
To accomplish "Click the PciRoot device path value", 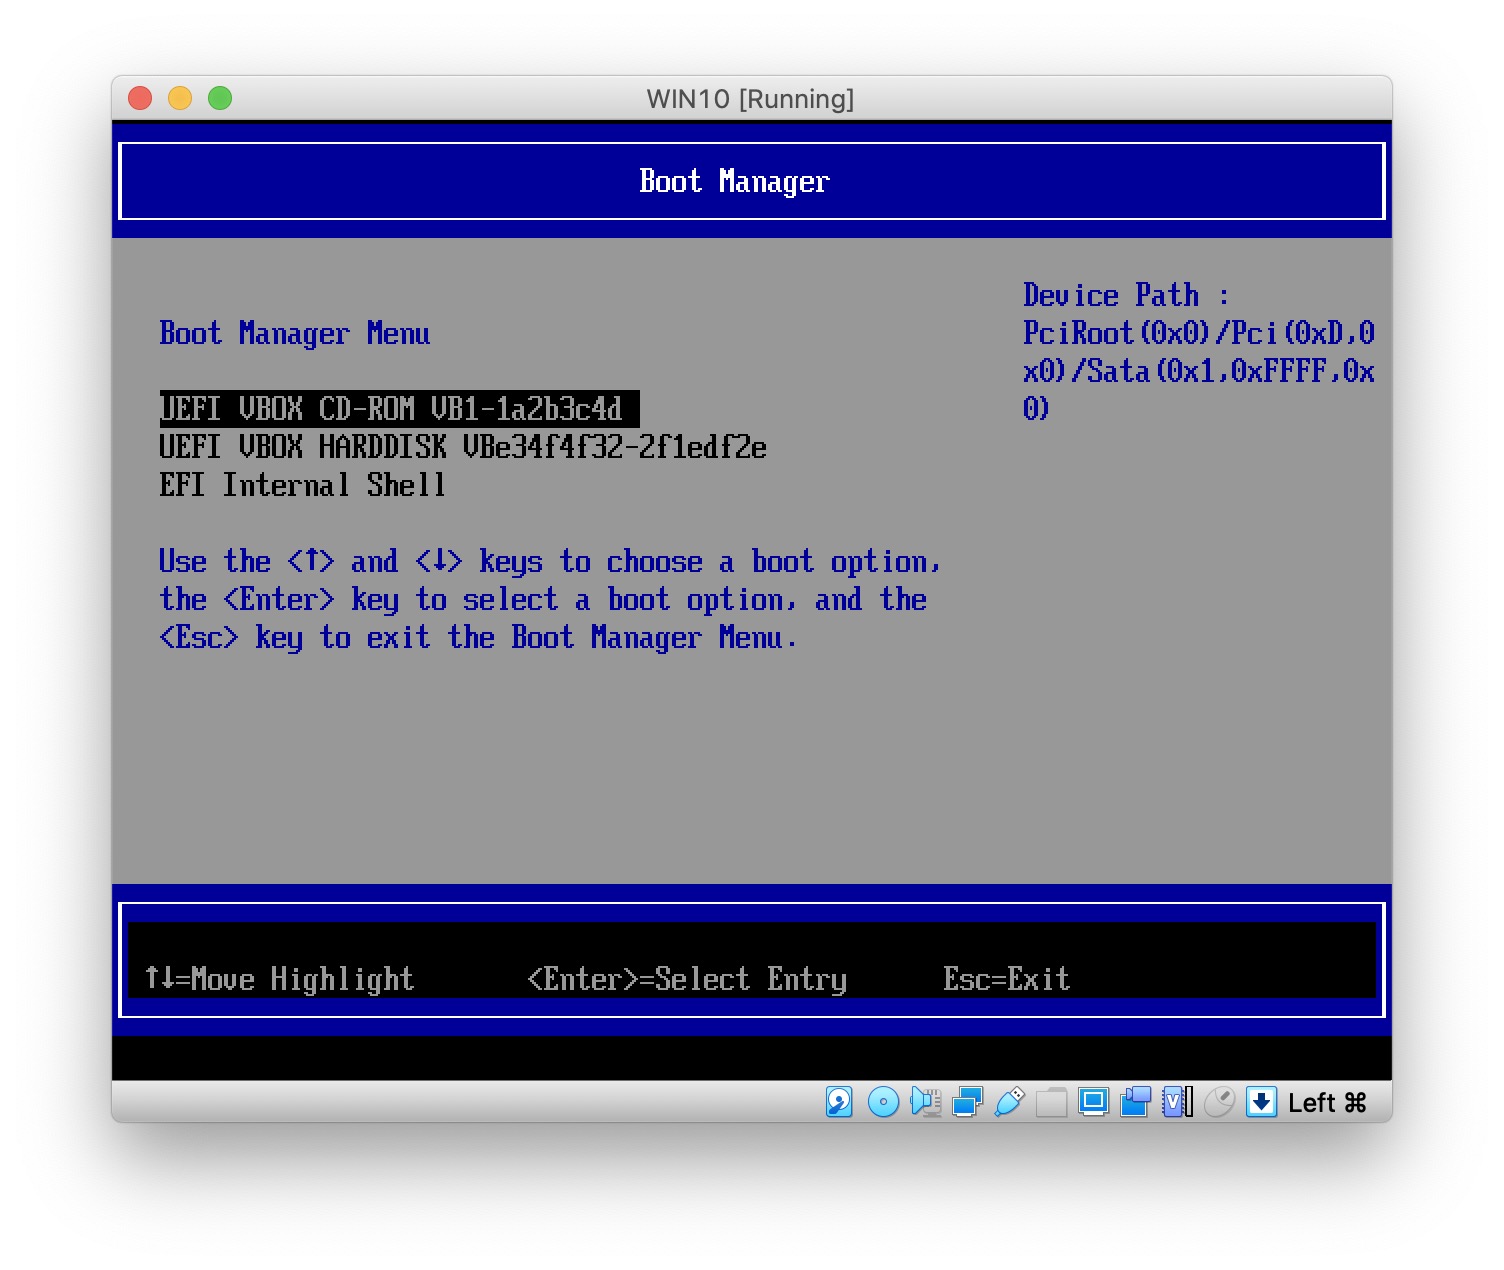I will 1199,370.
